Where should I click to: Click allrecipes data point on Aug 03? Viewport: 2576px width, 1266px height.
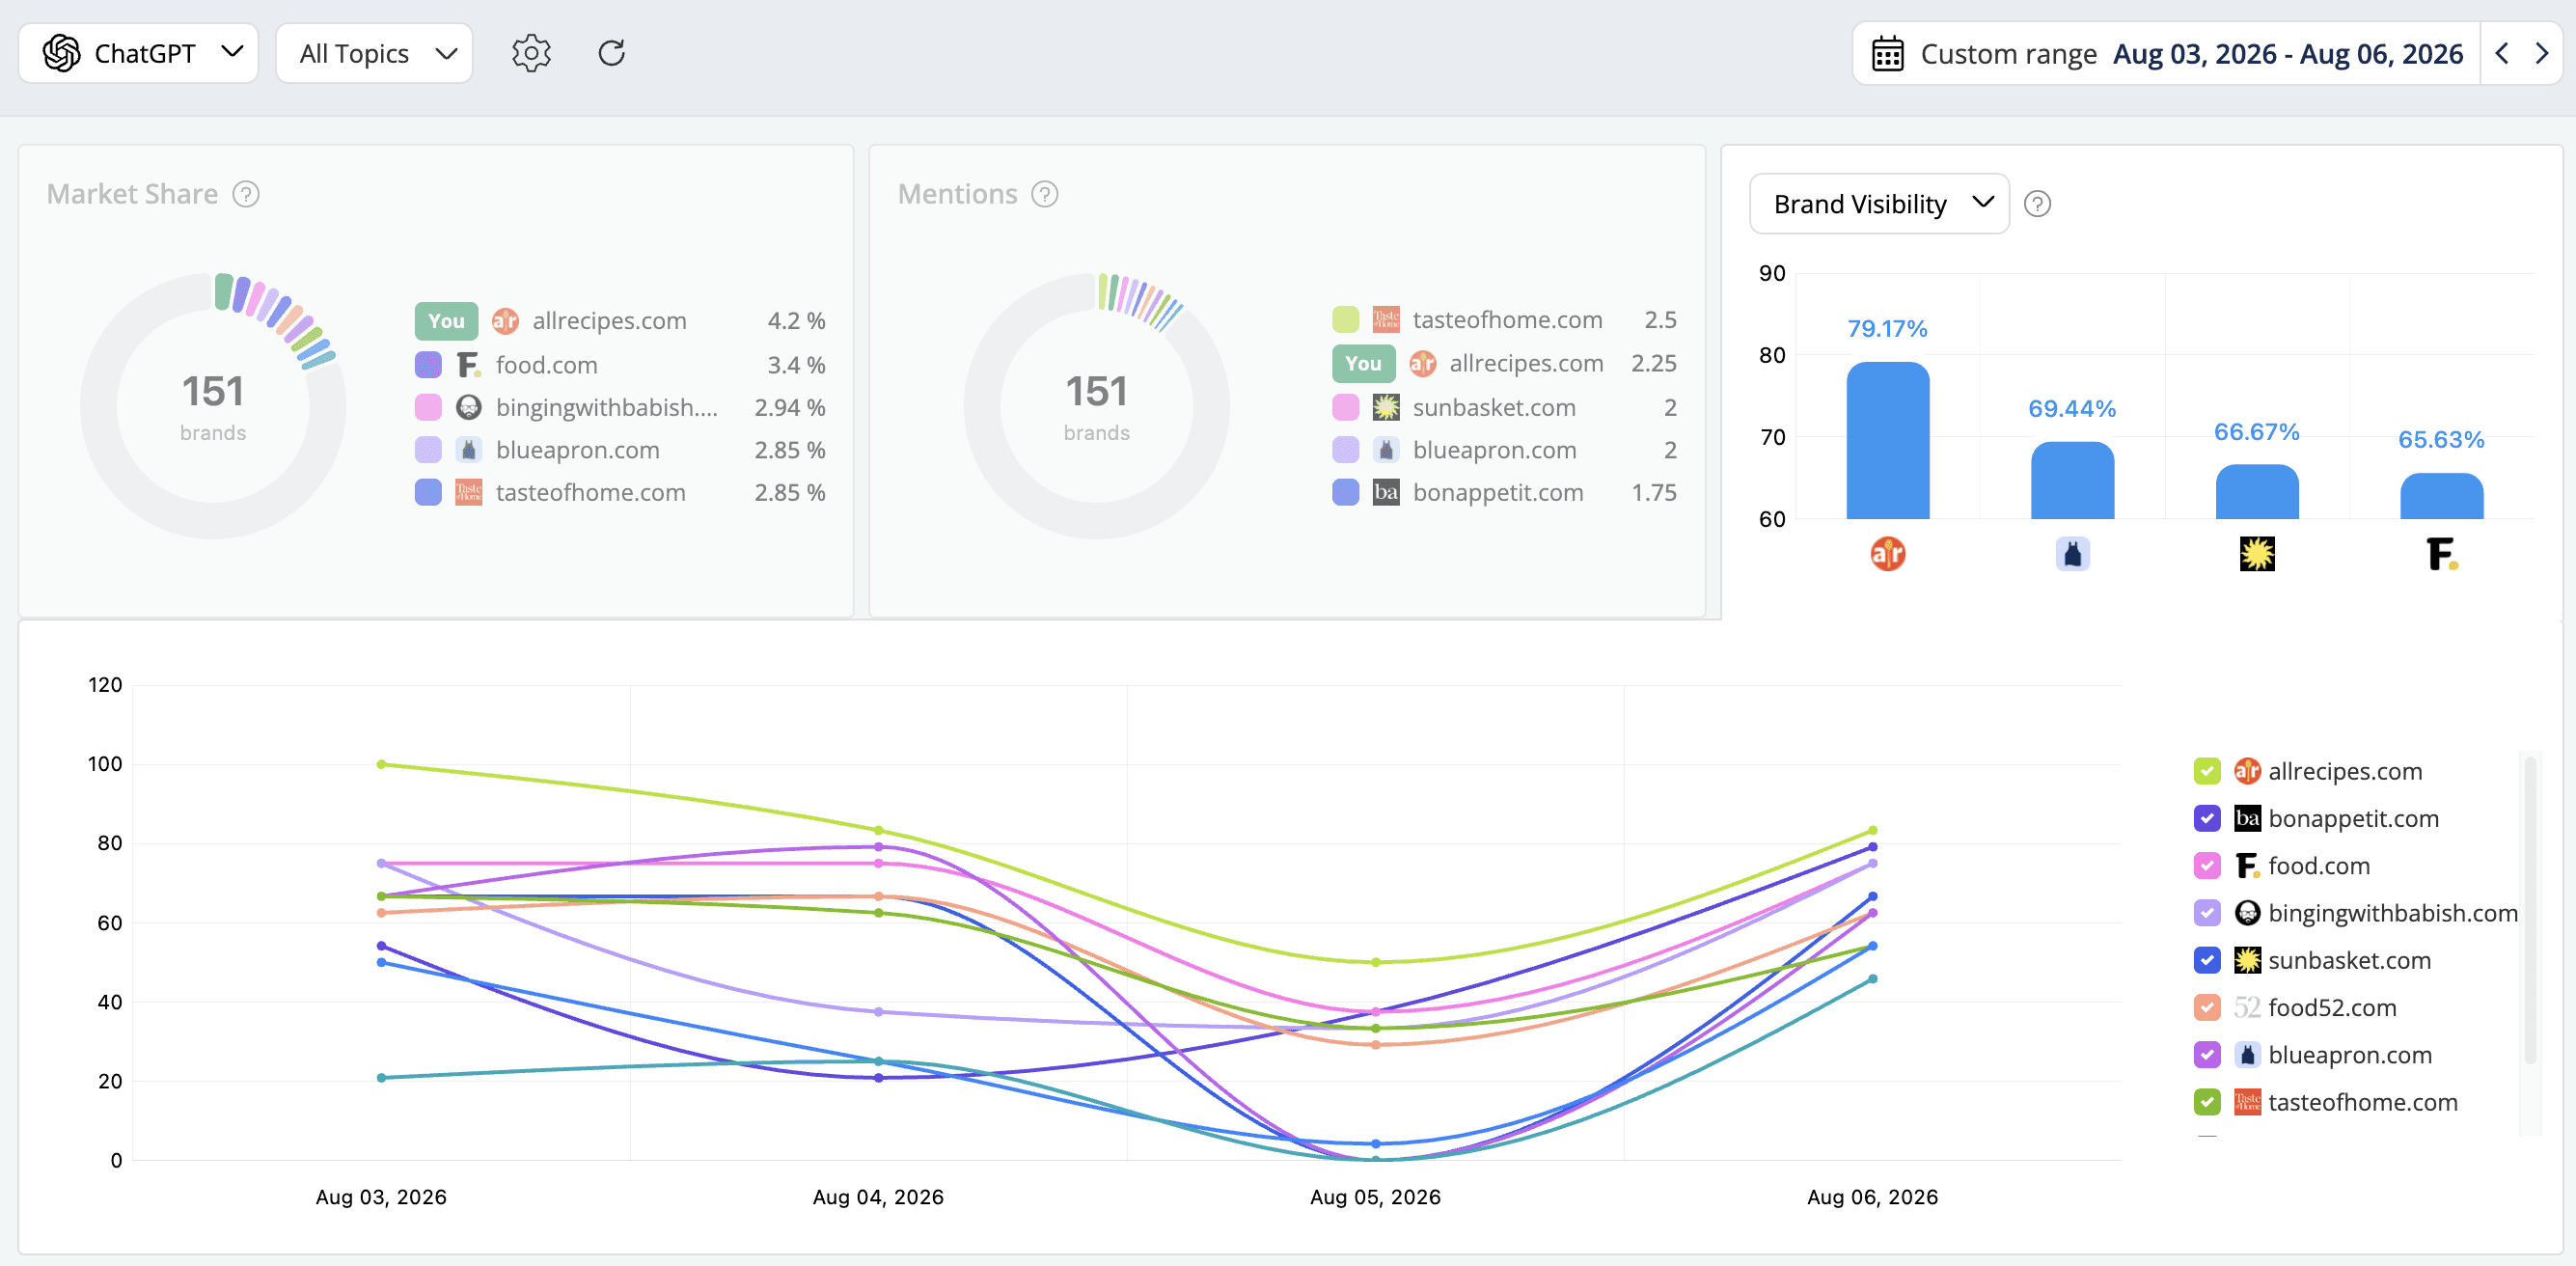pyautogui.click(x=381, y=764)
